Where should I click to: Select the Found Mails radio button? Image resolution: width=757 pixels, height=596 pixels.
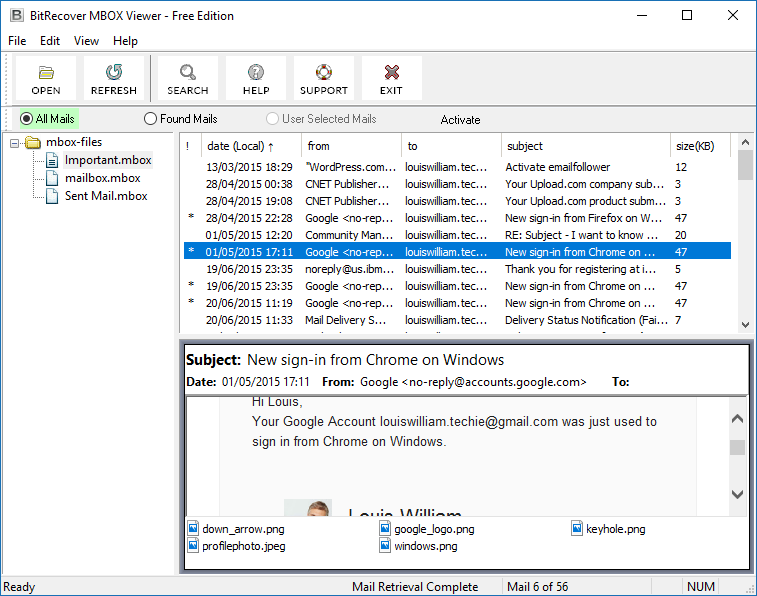click(x=151, y=119)
